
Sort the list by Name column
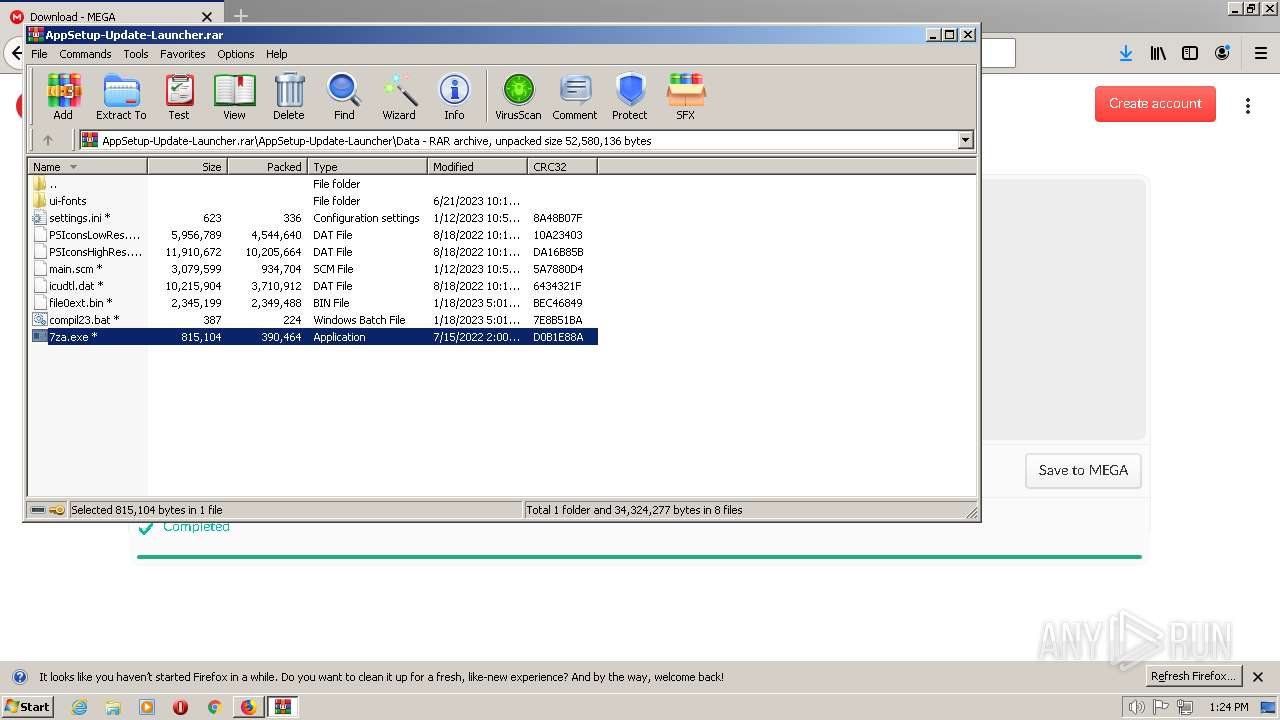pyautogui.click(x=88, y=167)
